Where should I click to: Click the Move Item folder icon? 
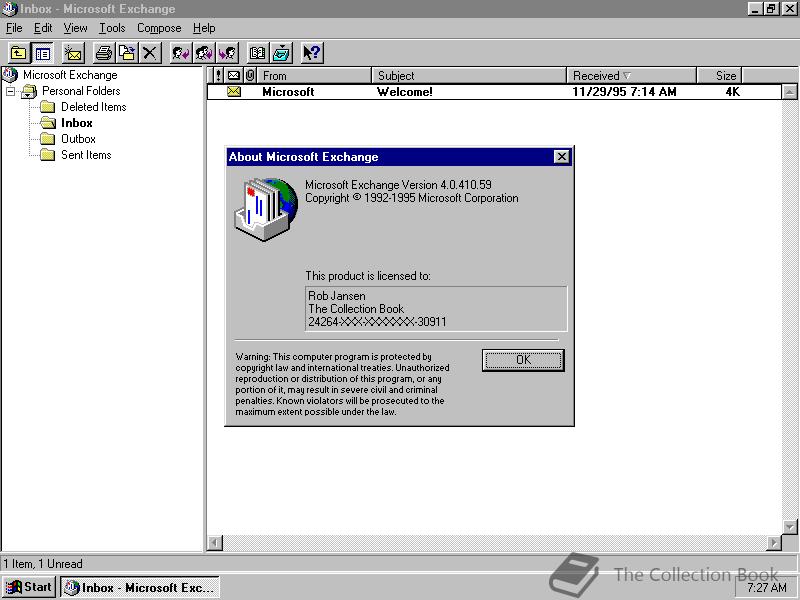pos(126,53)
